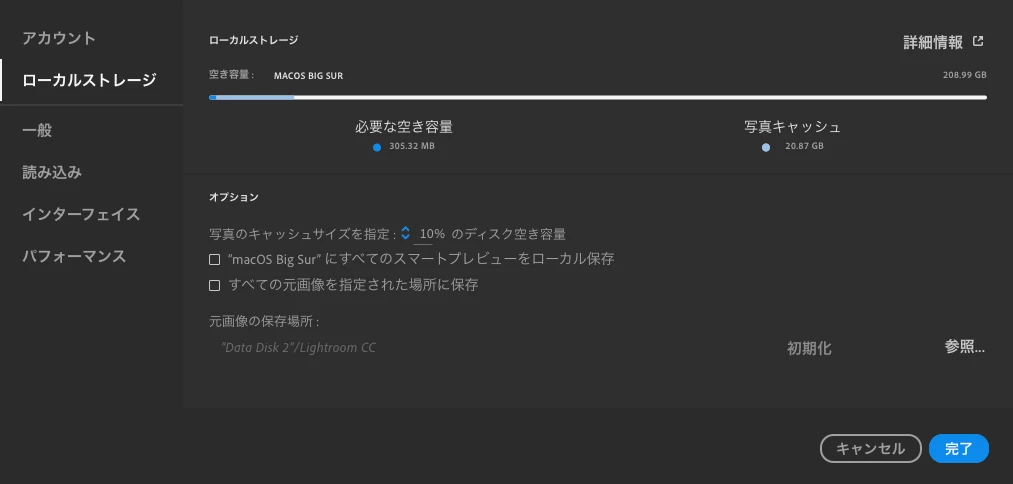Viewport: 1013px width, 484px height.
Task: Click the 元画像の保存場所 label
Action: click(264, 321)
